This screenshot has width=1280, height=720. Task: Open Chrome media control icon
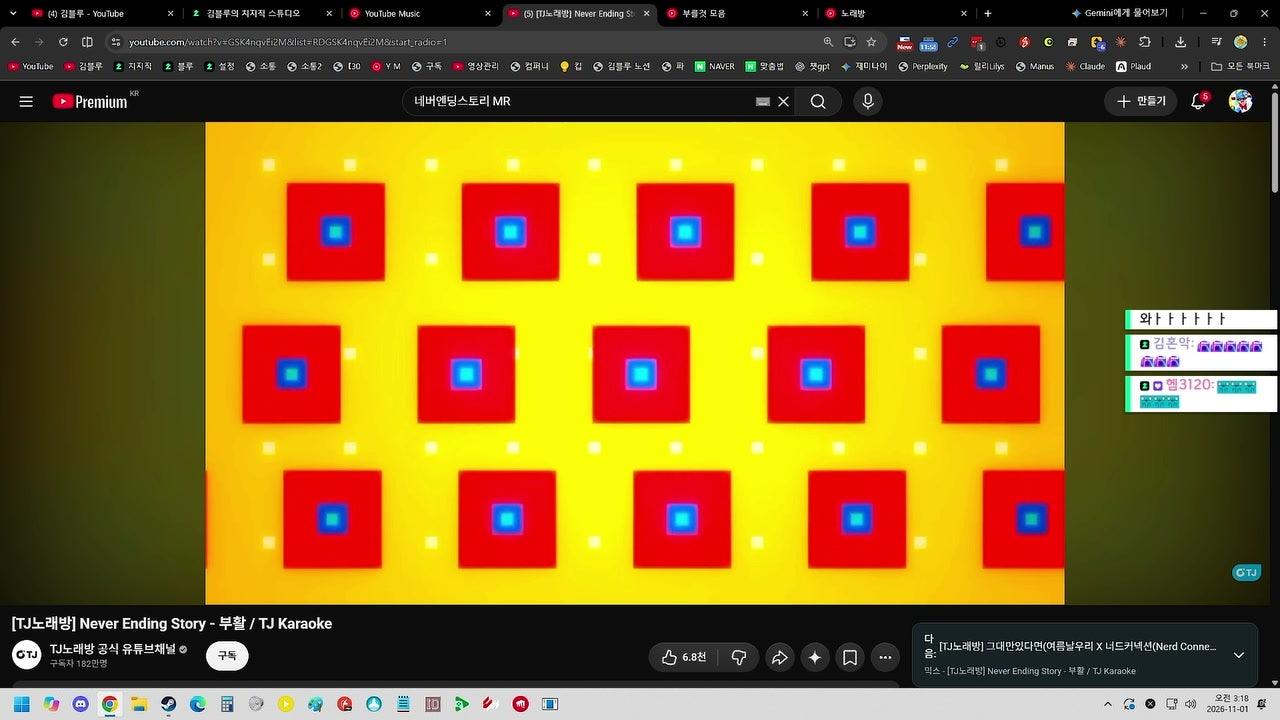pyautogui.click(x=1216, y=42)
